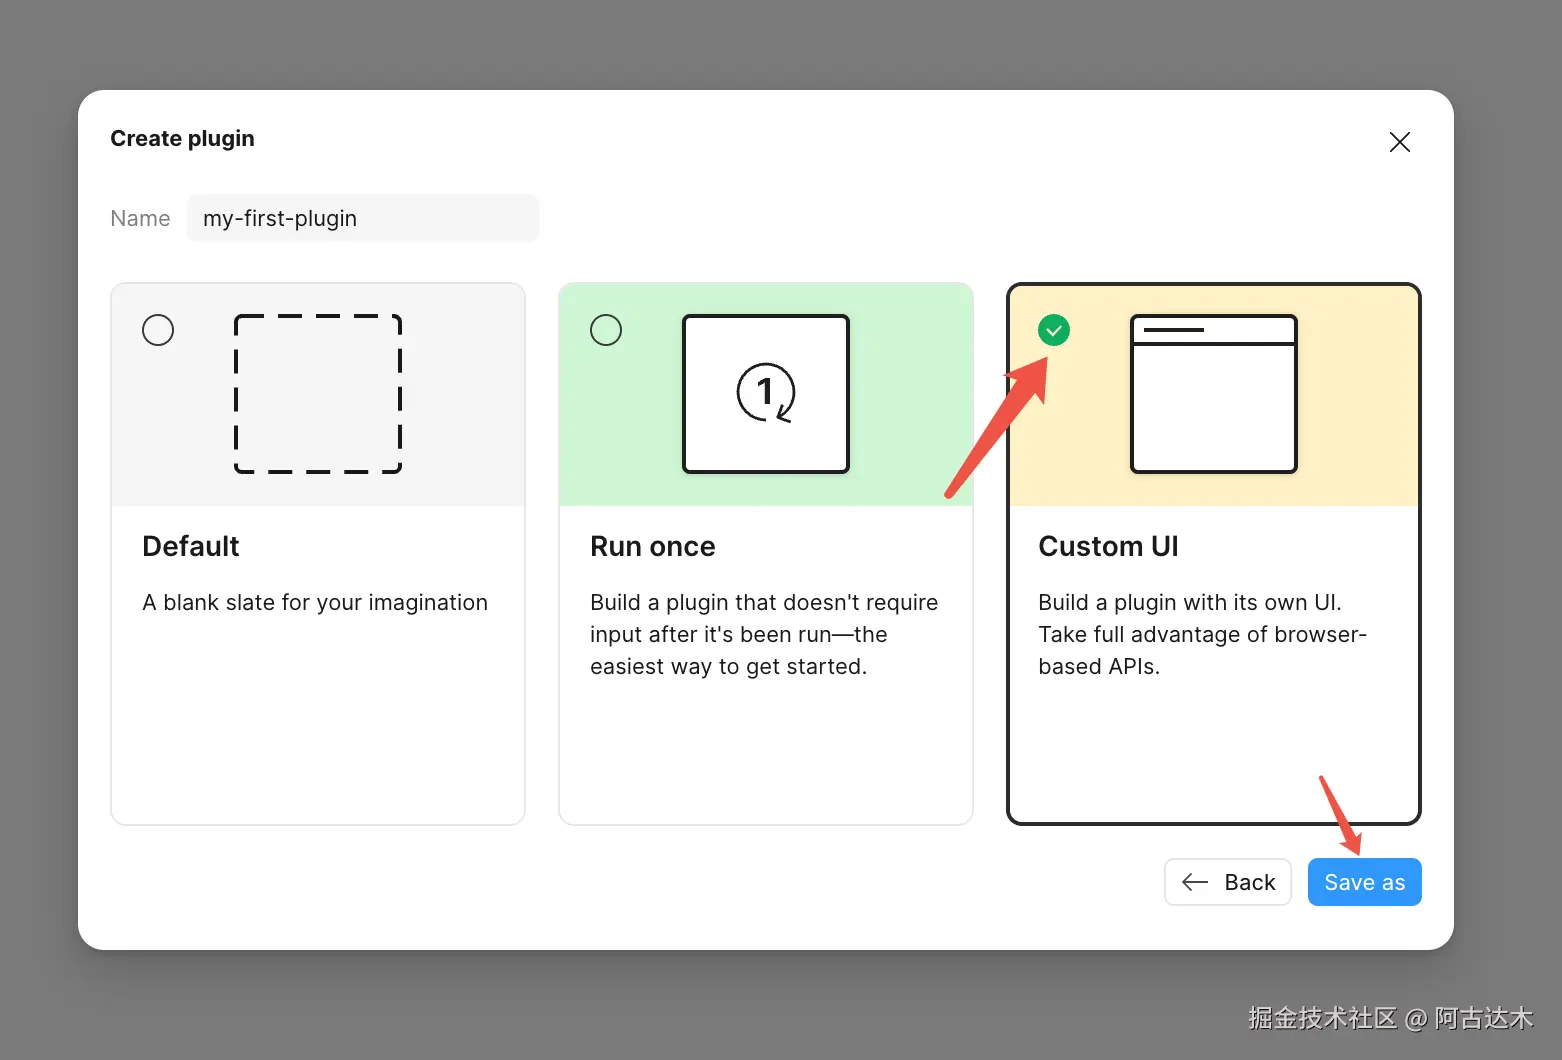
Task: Click the 'Name' field label
Action: click(140, 218)
